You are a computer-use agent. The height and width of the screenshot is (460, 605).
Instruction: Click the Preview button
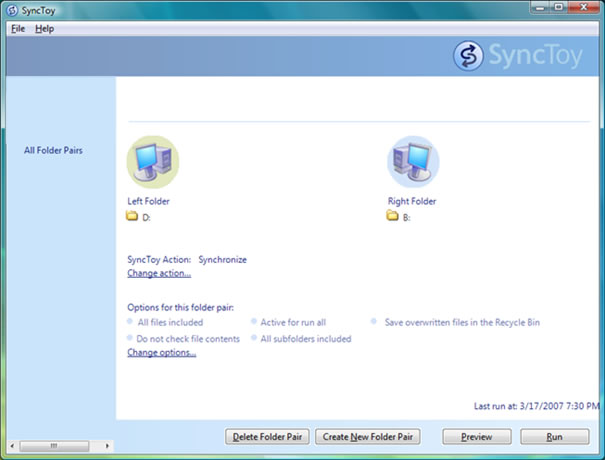[x=477, y=437]
